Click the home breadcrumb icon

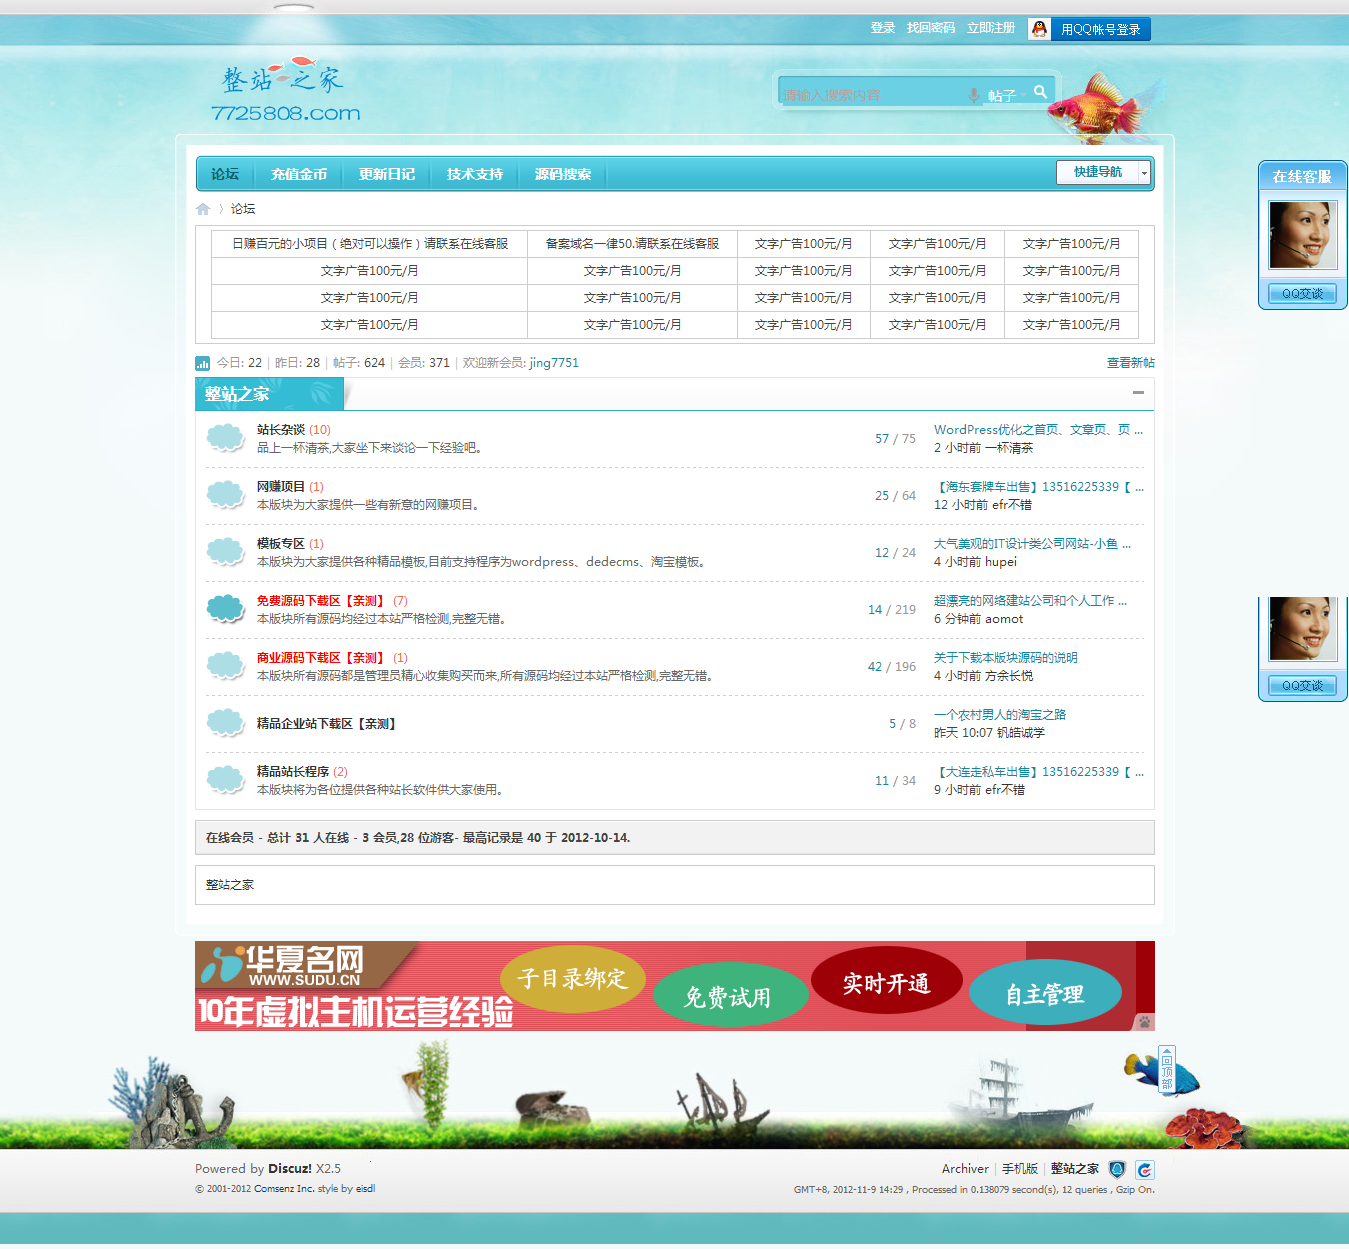click(x=203, y=209)
